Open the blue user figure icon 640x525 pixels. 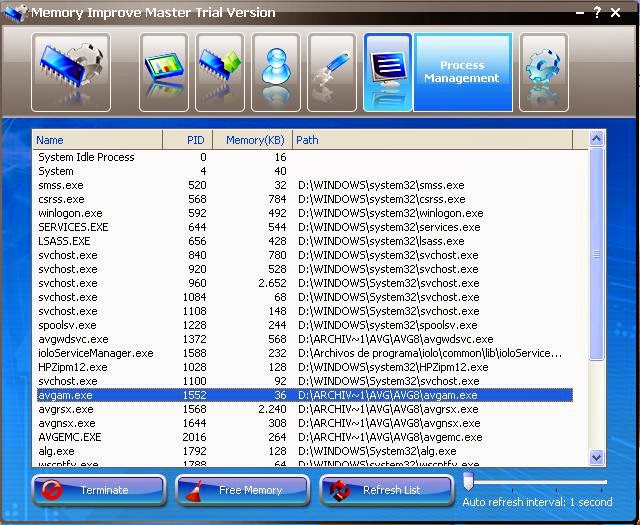276,72
